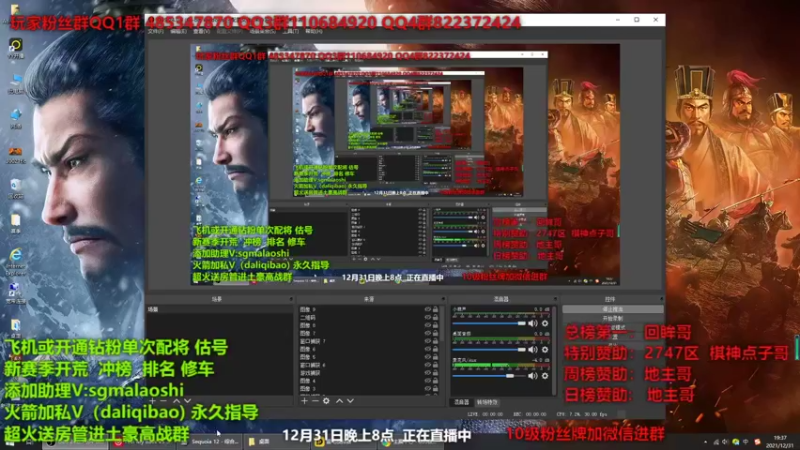Open the folder icon at desktop top-left

click(15, 9)
